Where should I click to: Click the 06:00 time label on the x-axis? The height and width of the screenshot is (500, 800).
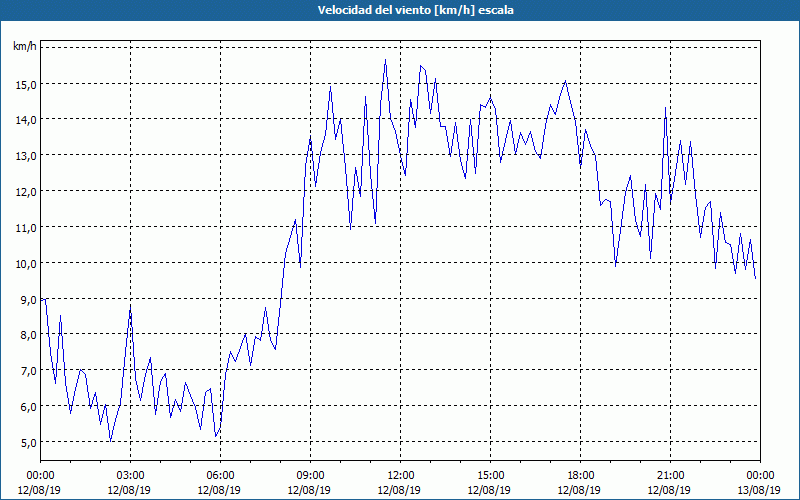click(219, 476)
